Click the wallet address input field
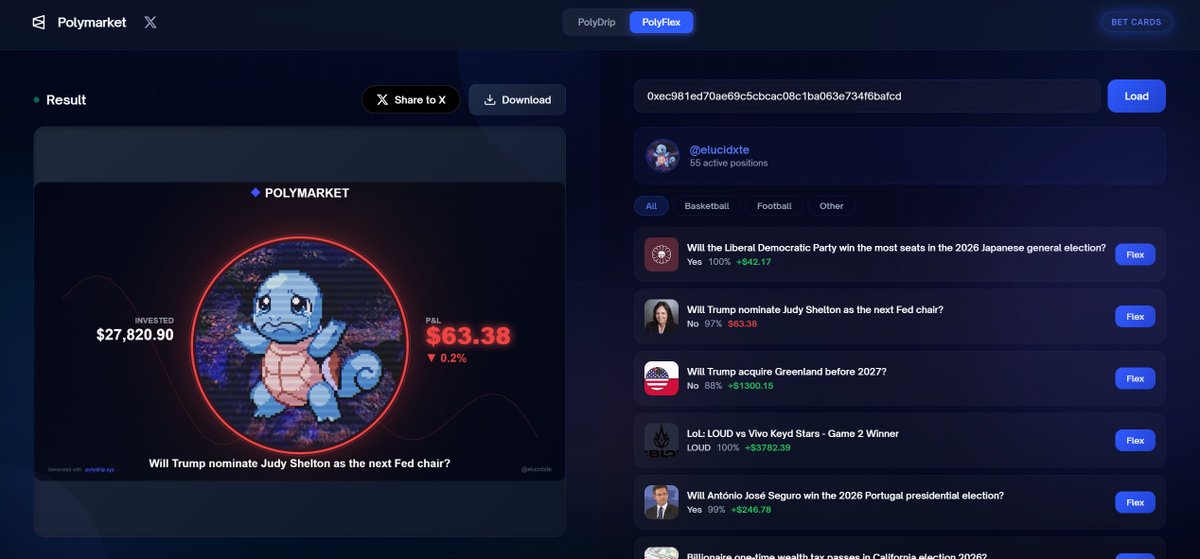This screenshot has width=1200, height=559. 867,96
